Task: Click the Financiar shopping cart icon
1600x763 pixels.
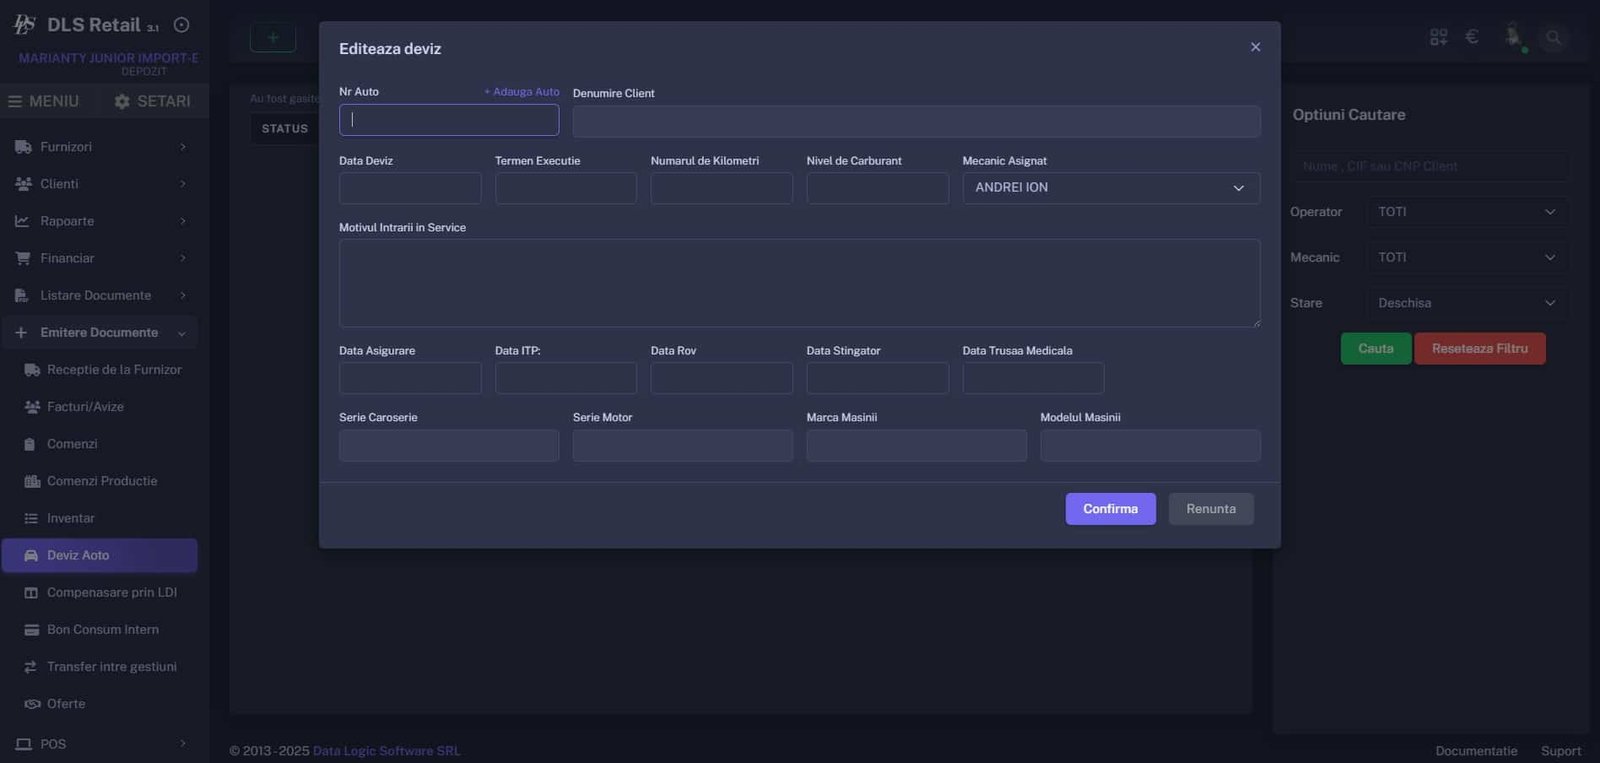Action: tap(23, 258)
